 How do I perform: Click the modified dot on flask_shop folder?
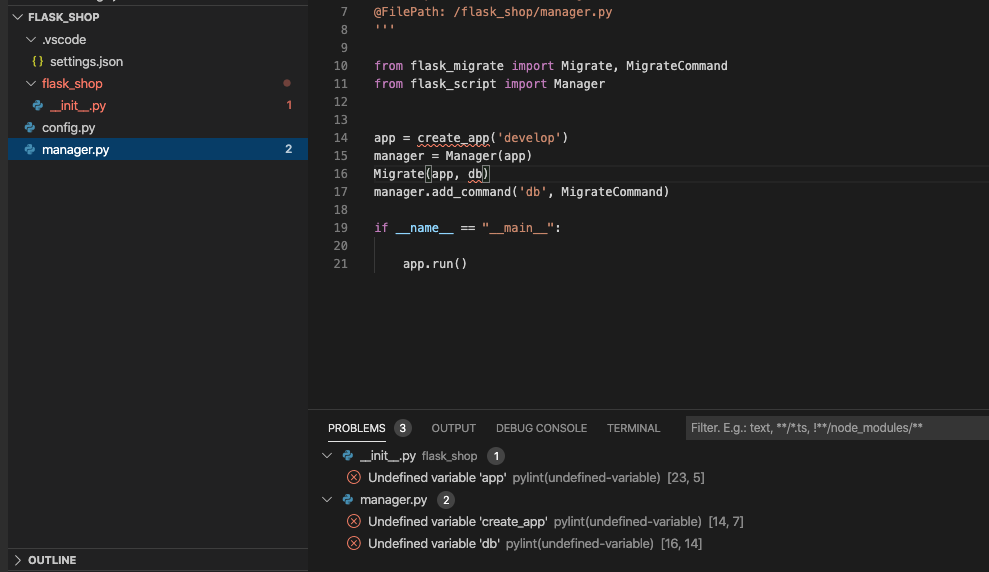(287, 83)
